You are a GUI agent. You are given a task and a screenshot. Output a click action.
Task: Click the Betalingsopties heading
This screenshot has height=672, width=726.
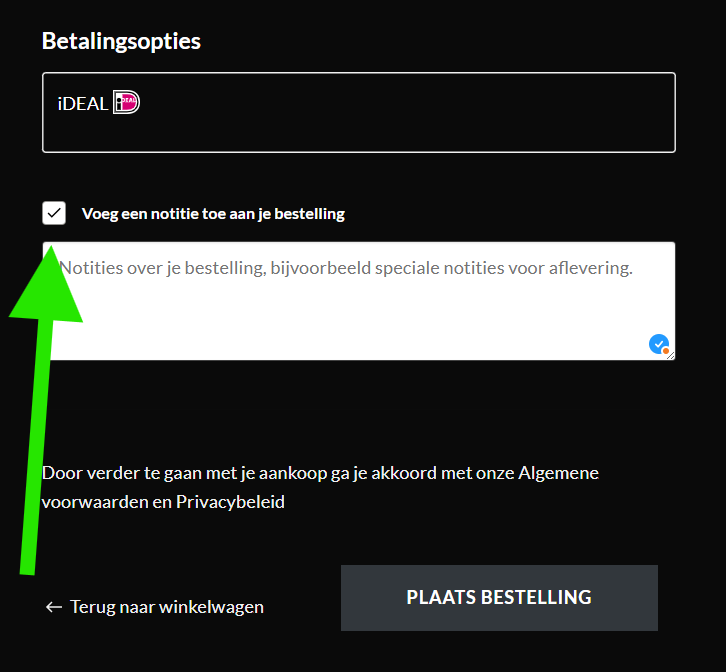tap(121, 41)
